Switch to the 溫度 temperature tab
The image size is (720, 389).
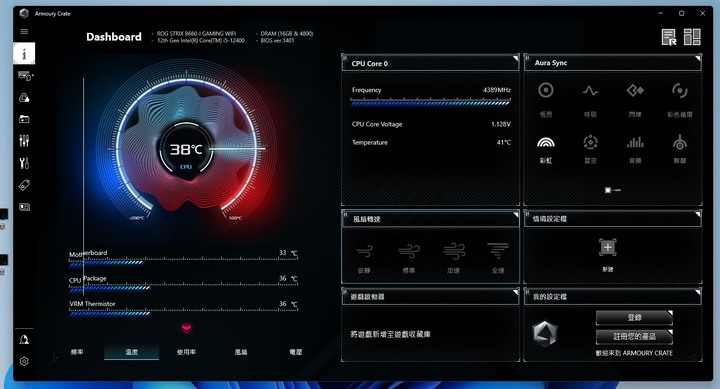[x=132, y=352]
